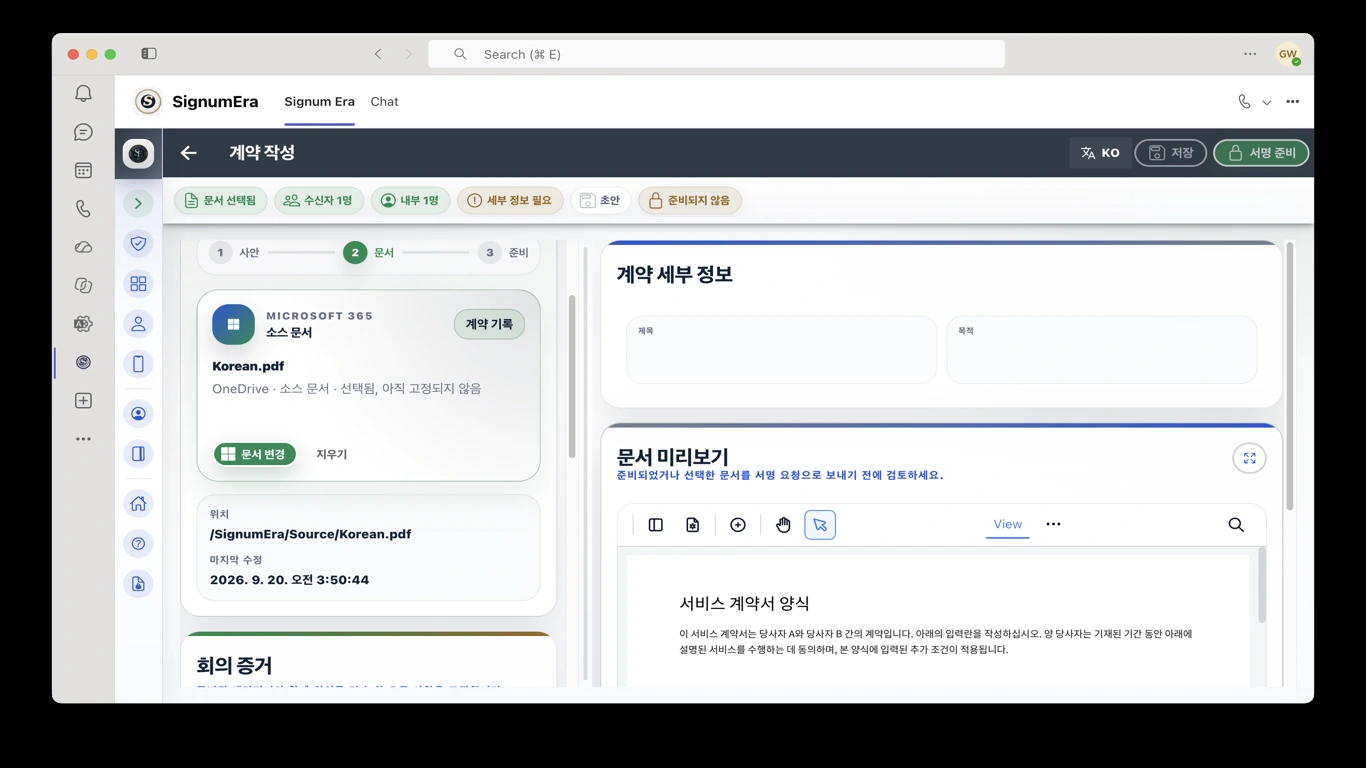Zoom in with the plus circle icon
The height and width of the screenshot is (768, 1366).
pos(738,525)
